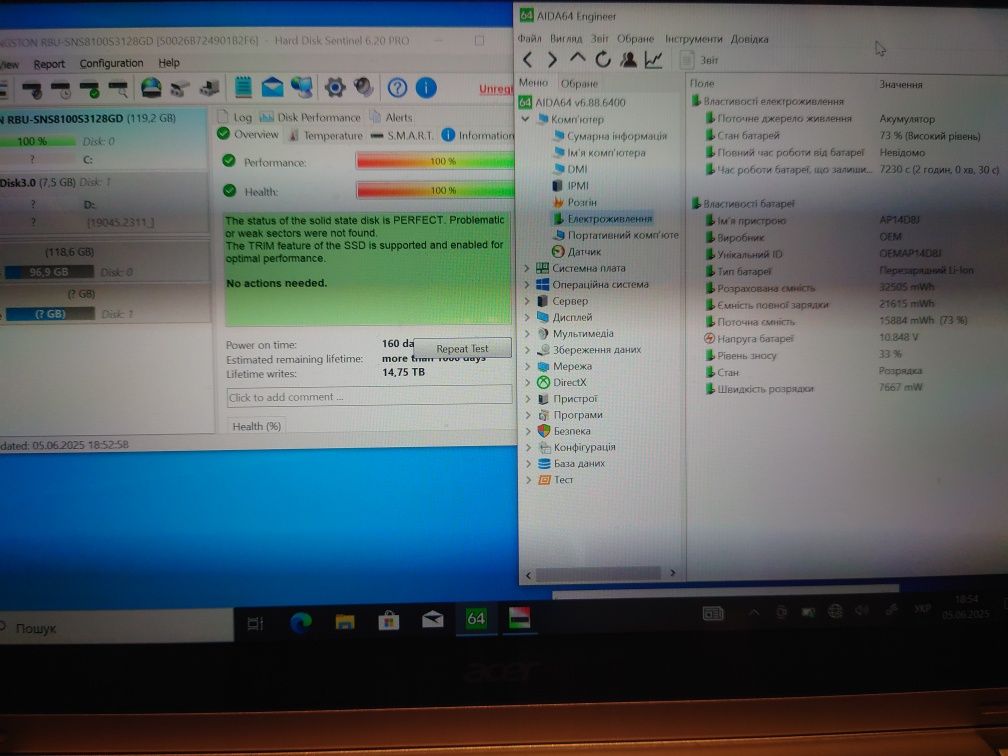Go forward in AIDA64 navigation
Image resolution: width=1008 pixels, height=756 pixels.
pos(552,60)
